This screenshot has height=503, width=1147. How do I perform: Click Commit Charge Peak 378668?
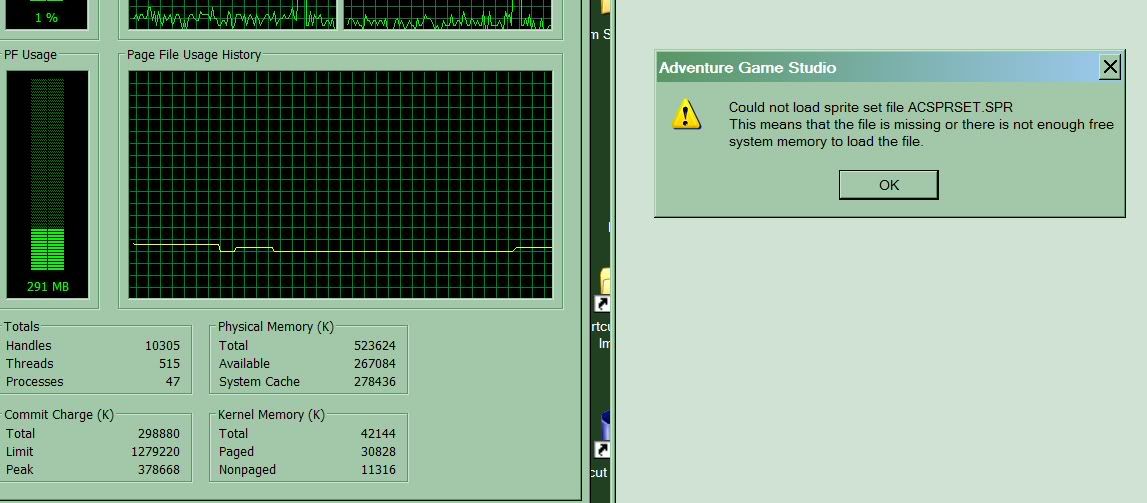pos(159,469)
